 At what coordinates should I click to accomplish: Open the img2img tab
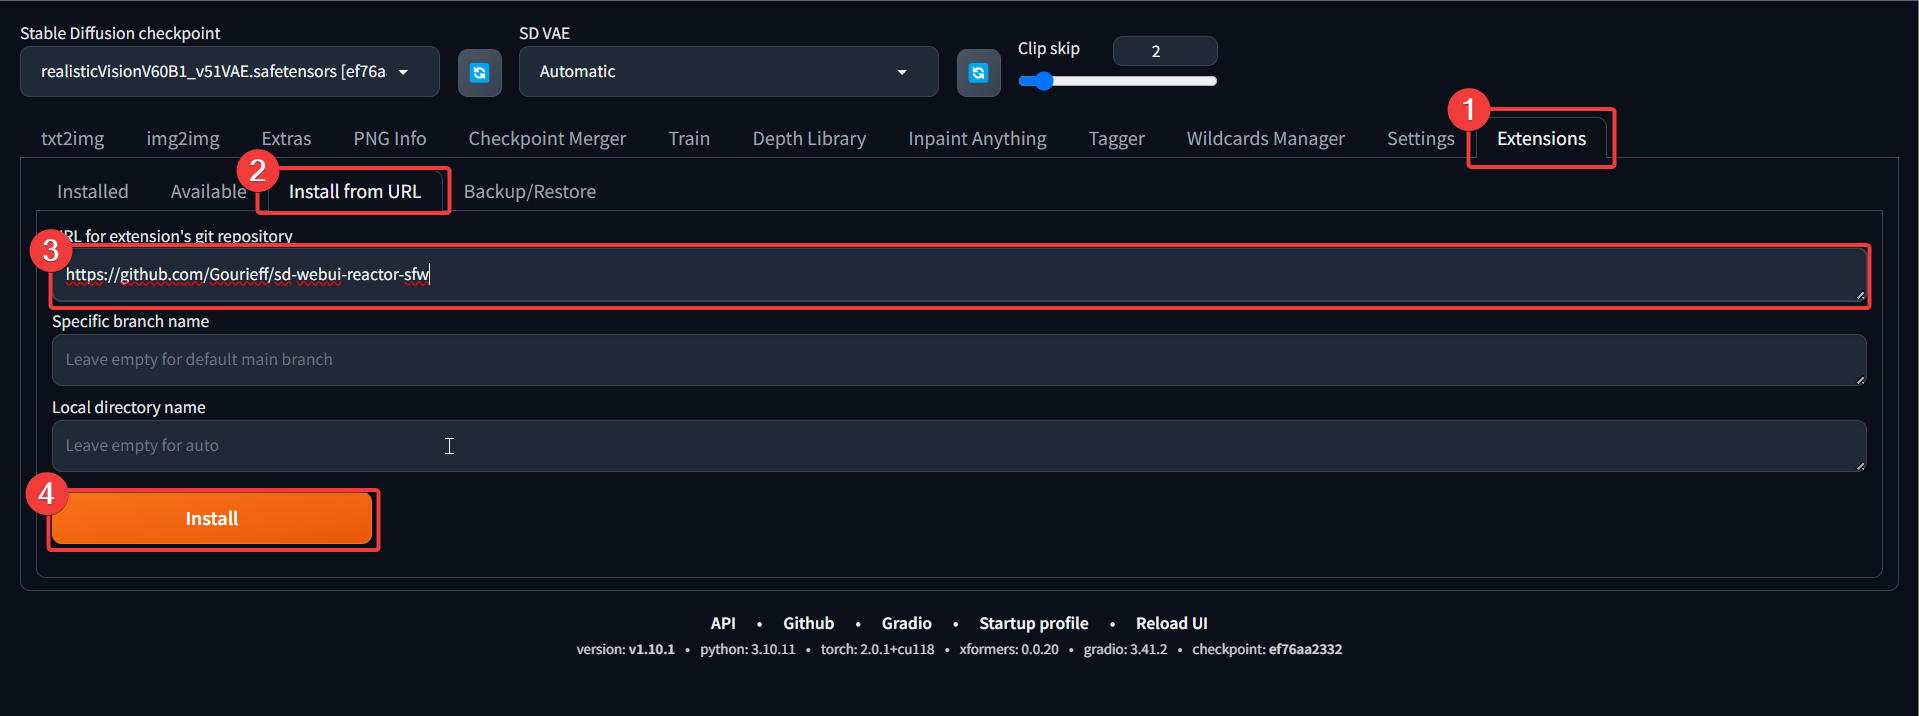click(x=182, y=139)
